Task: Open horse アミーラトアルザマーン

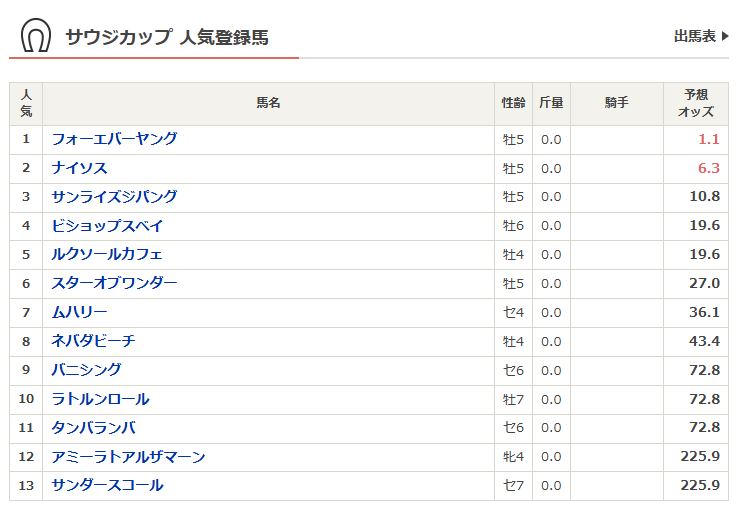Action: click(x=128, y=457)
